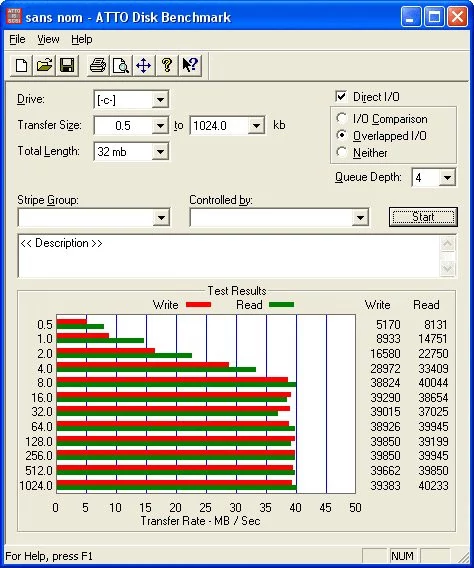The width and height of the screenshot is (474, 568).
Task: Click the read value 40233
Action: [433, 485]
